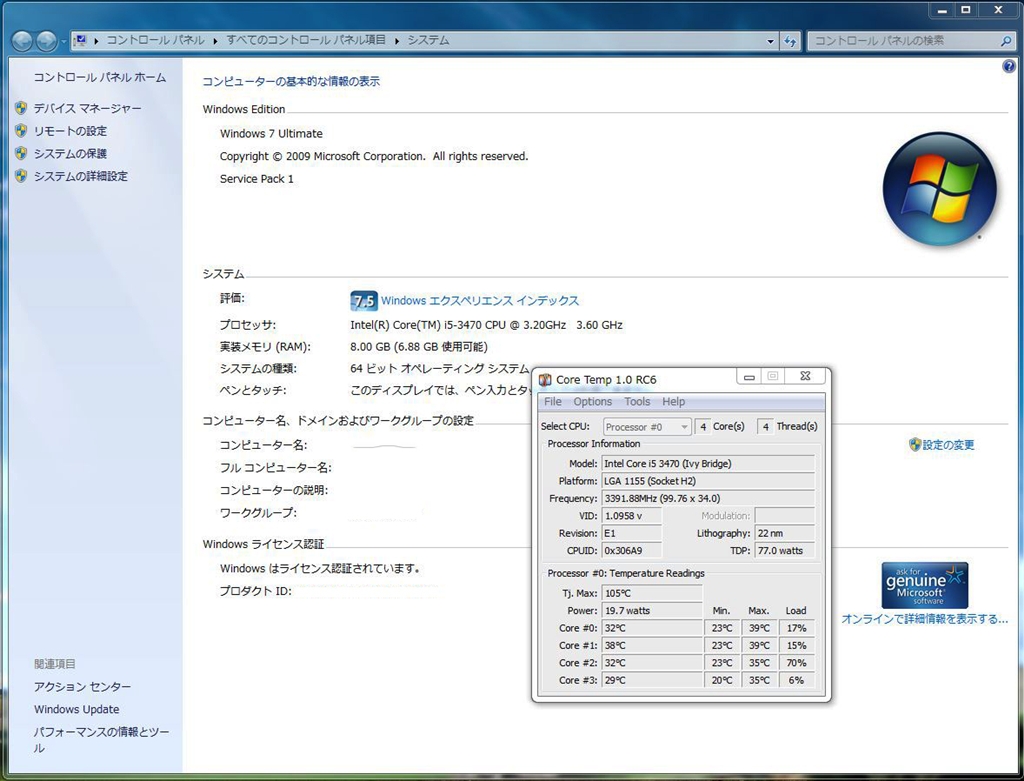Screen dimensions: 1024x781
Task: Click the ask for genuine Microsoft badge
Action: click(924, 585)
